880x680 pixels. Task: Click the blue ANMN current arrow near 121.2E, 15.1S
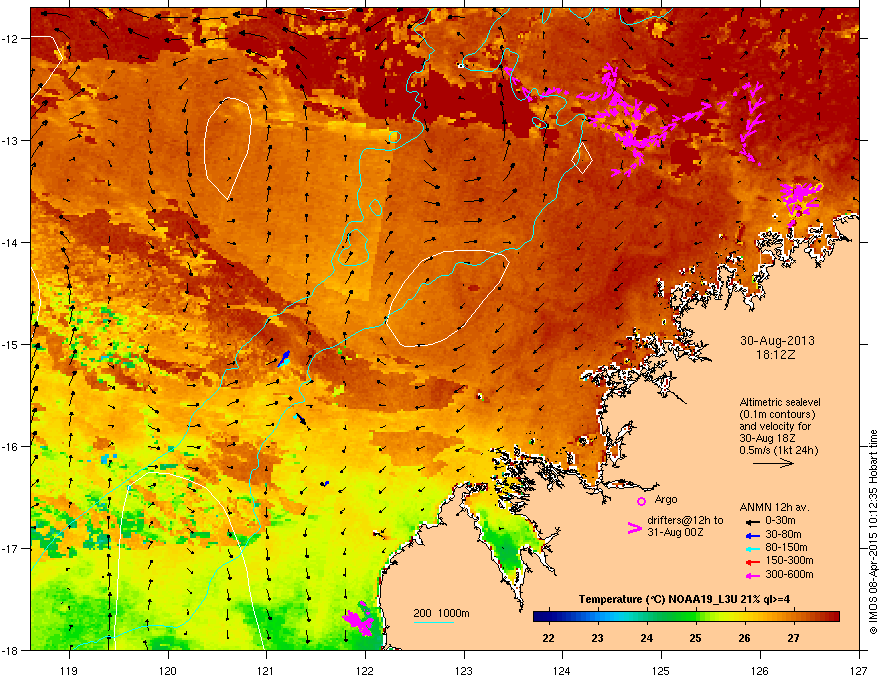pyautogui.click(x=284, y=359)
